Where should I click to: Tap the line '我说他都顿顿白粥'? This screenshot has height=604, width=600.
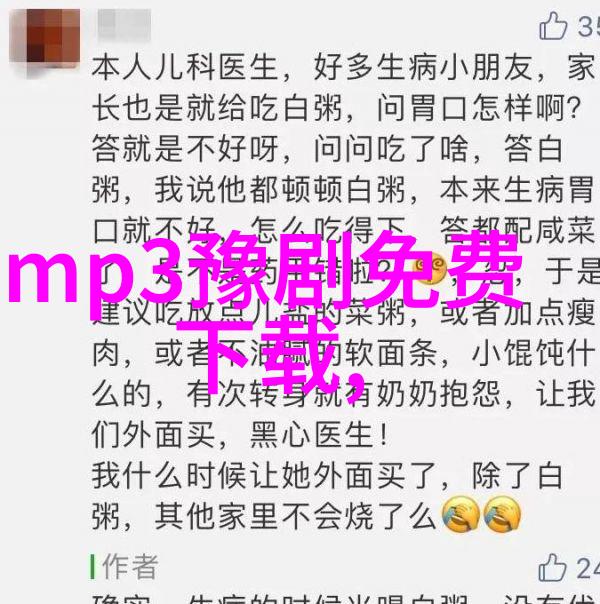point(280,190)
